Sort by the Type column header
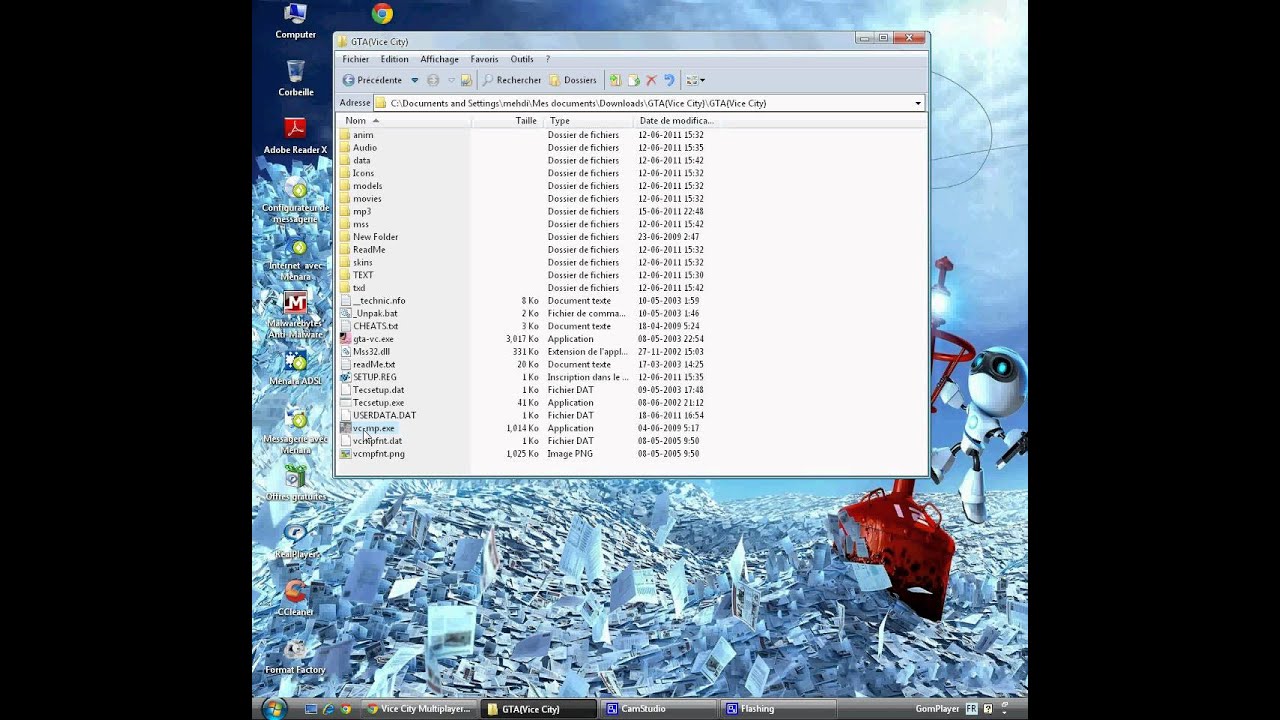 coord(588,120)
